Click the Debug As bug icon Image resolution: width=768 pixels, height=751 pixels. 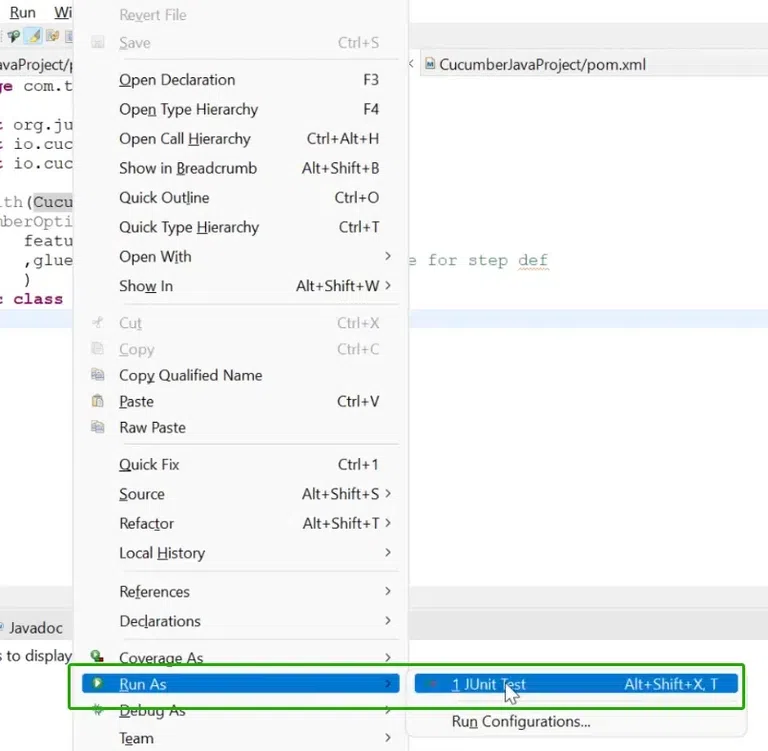coord(98,709)
